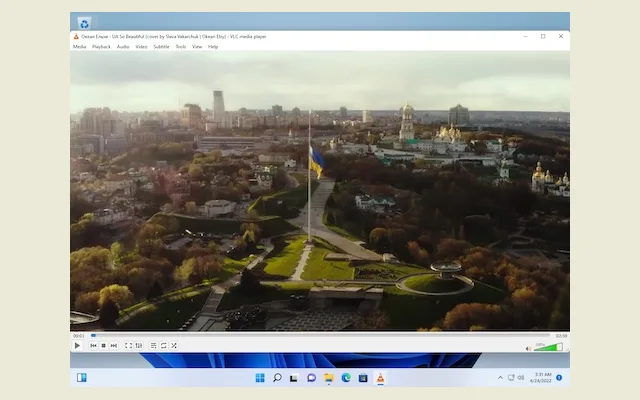Click the VLC cone icon in title bar
This screenshot has height=400, width=640.
(76, 36)
